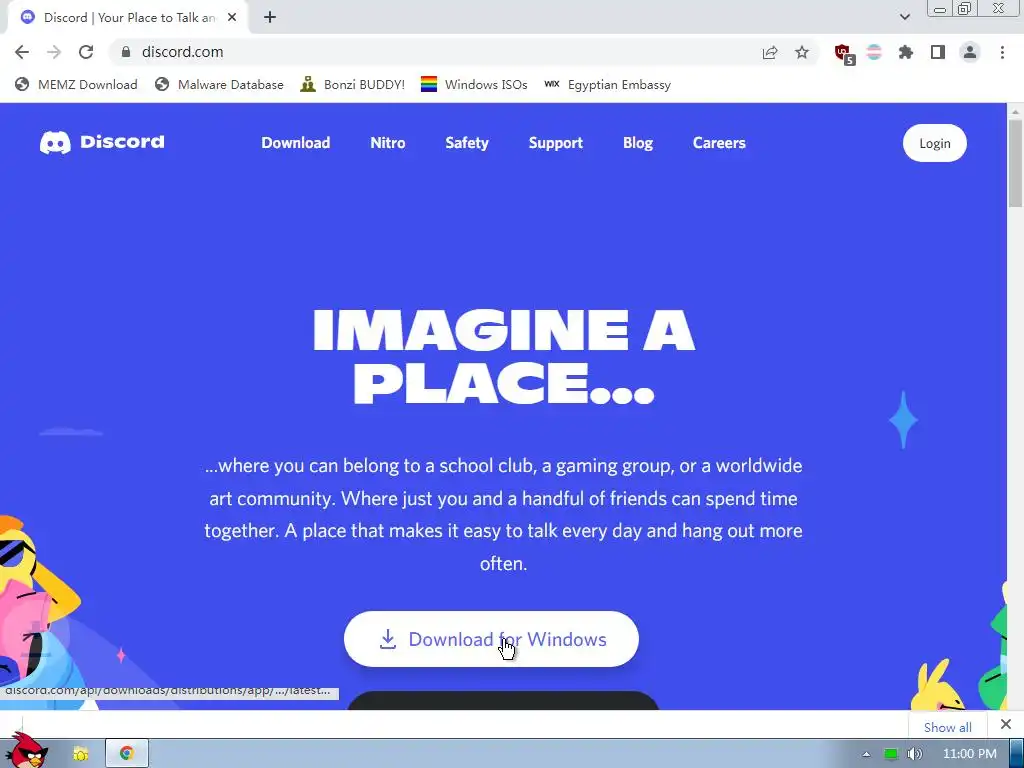Click the 11:00 PM taskbar clock
Screen dimensions: 1024x768
pyautogui.click(x=970, y=754)
